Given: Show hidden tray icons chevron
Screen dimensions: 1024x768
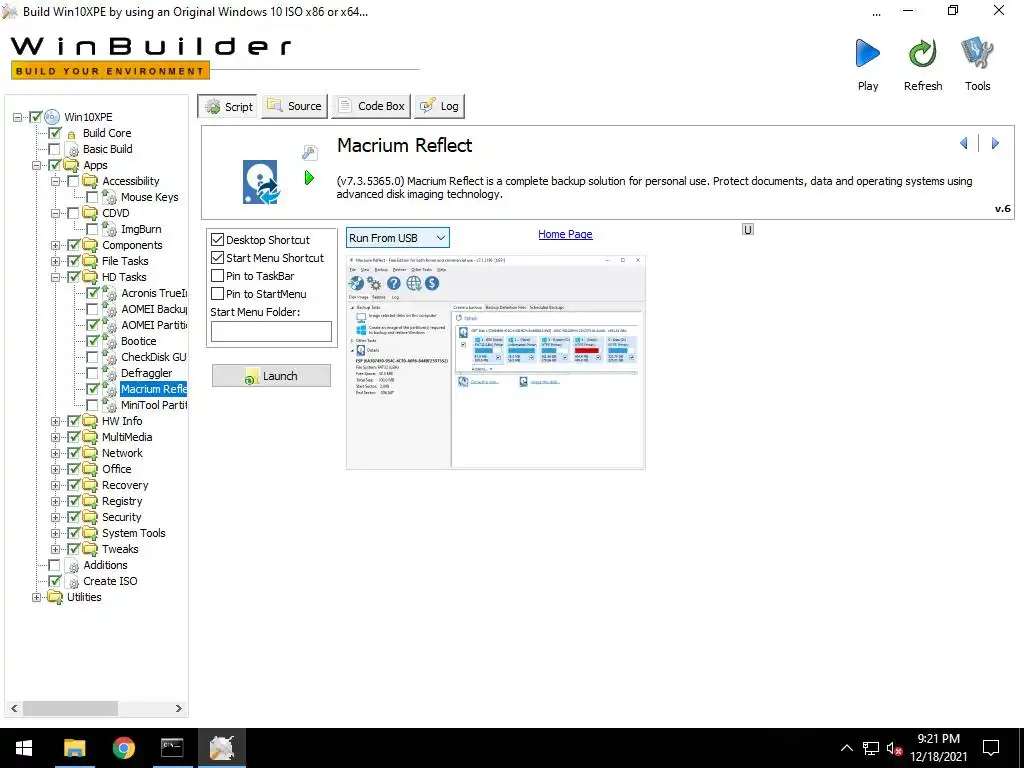Looking at the screenshot, I should (846, 748).
